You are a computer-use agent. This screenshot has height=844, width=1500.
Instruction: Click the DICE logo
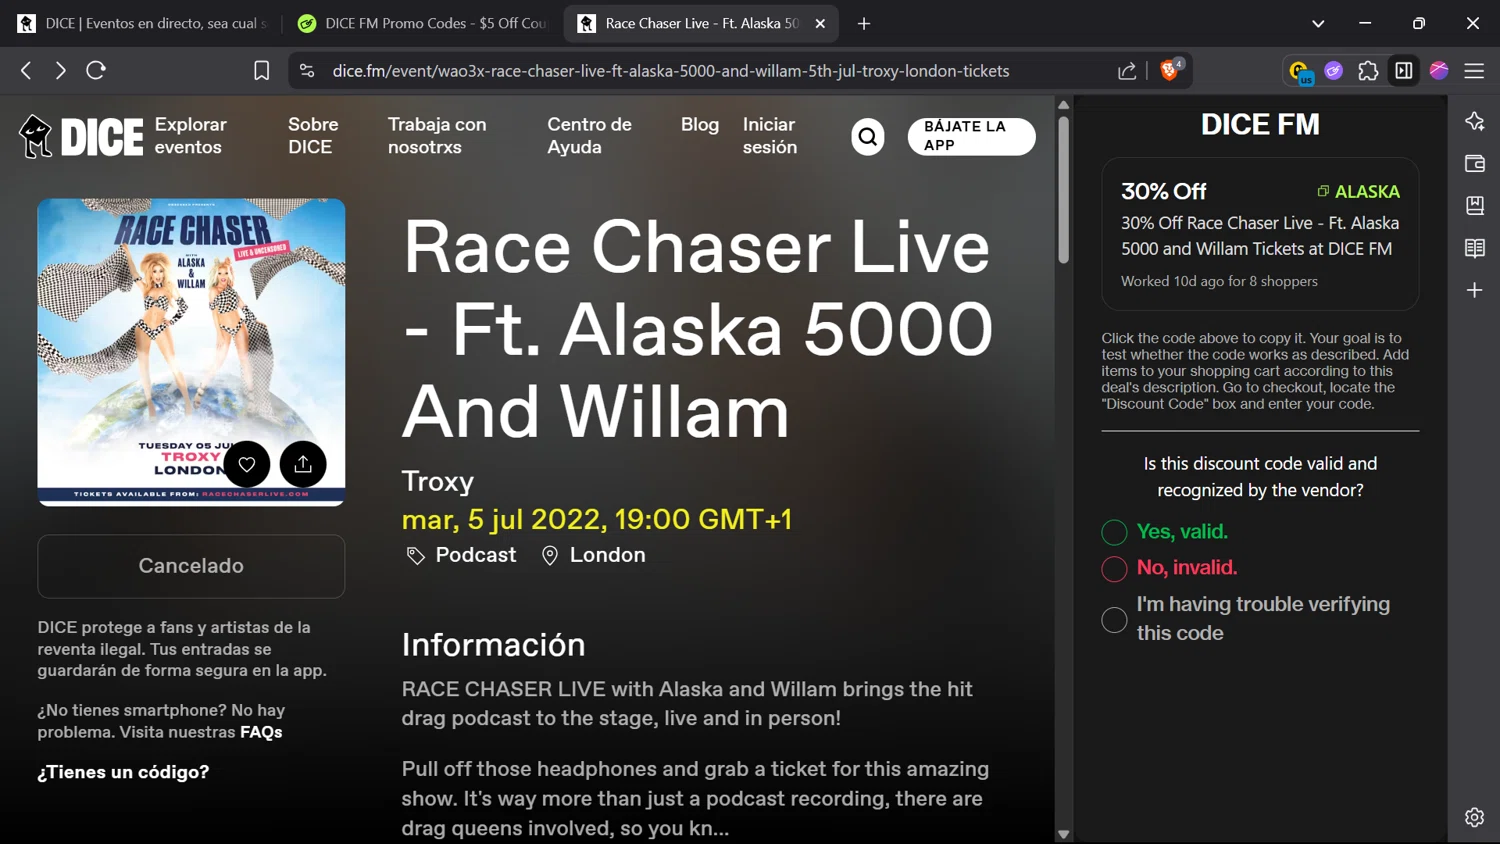coord(82,136)
